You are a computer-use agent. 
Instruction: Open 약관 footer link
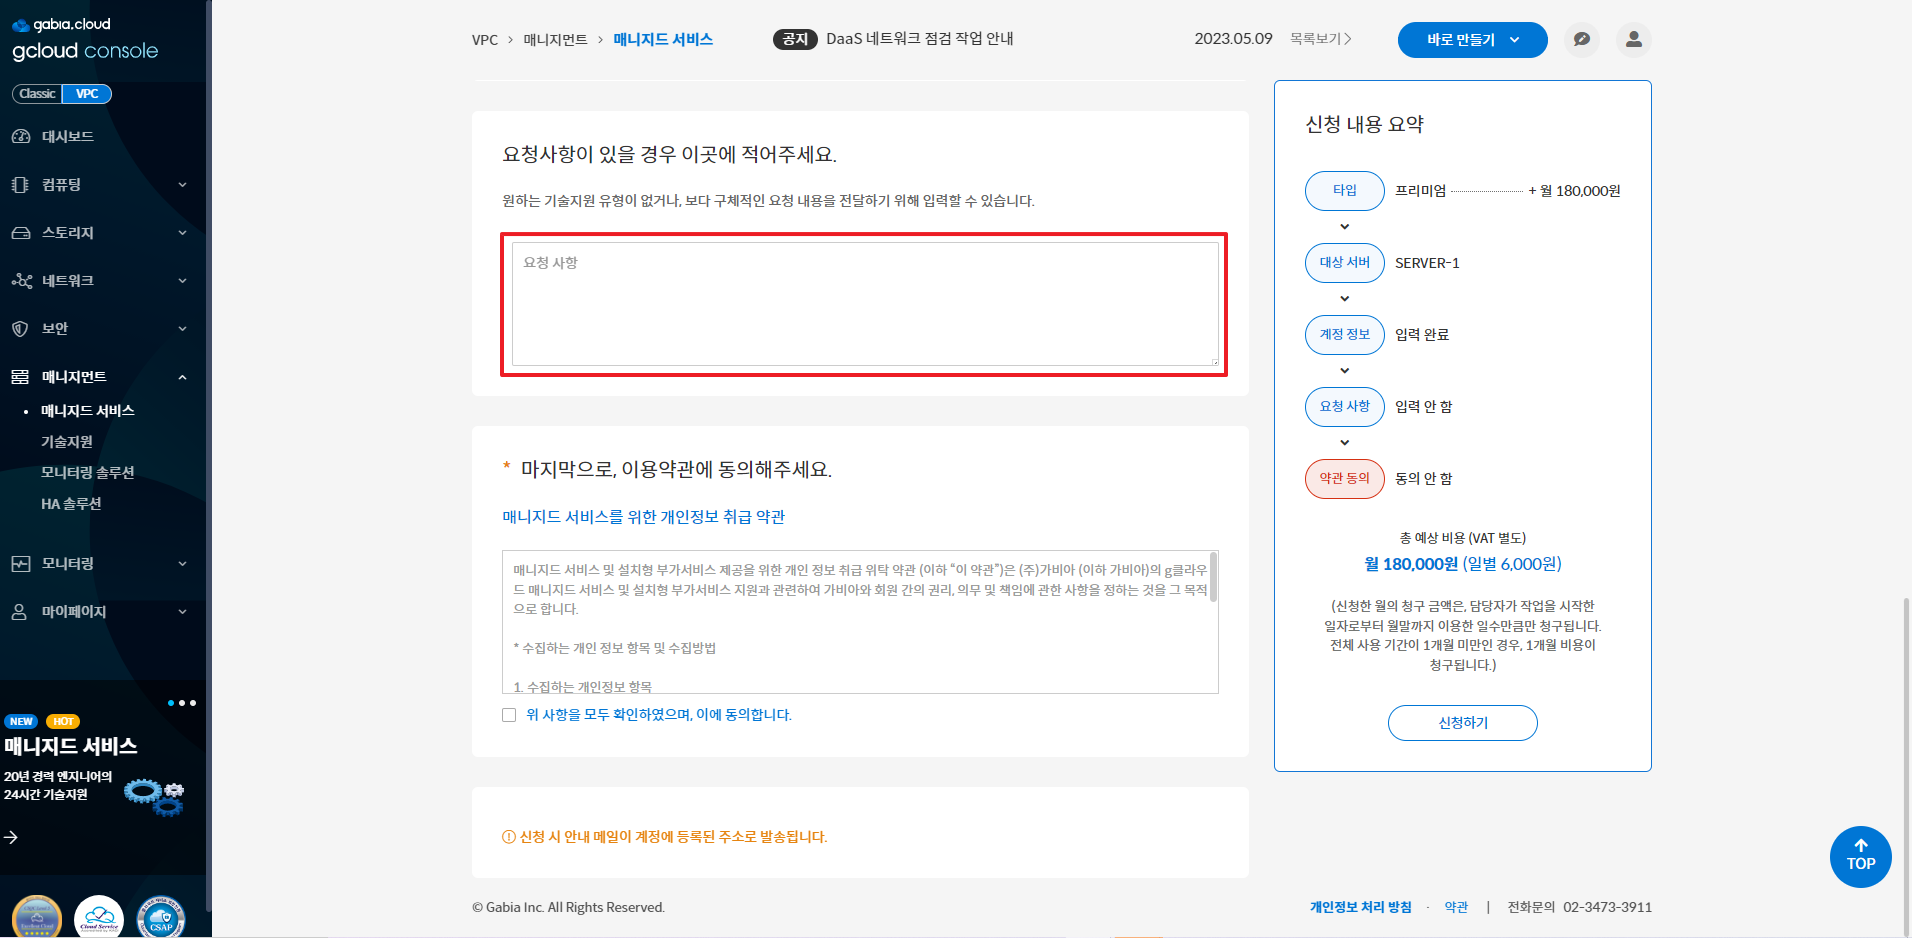[x=1456, y=907]
